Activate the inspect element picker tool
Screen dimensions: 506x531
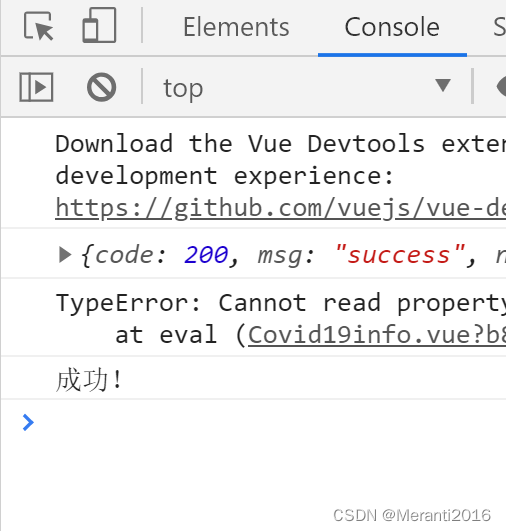(x=38, y=26)
